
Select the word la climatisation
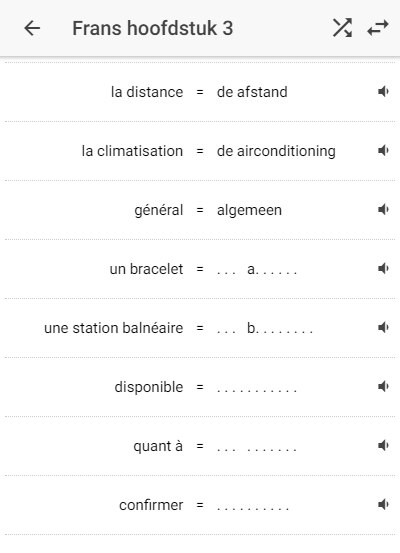(132, 151)
